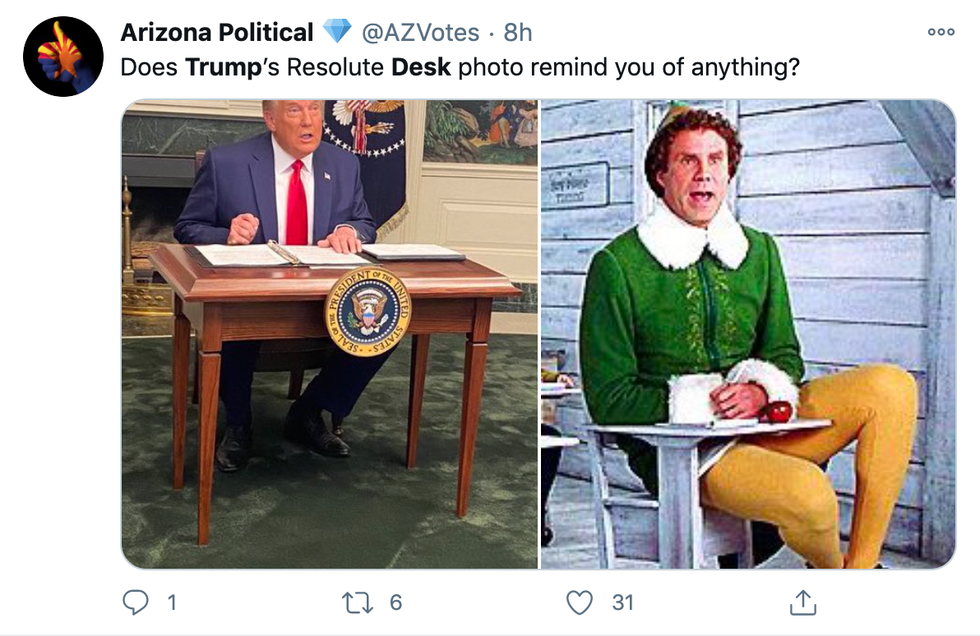Like the tweet with the heart icon
Viewport: 980px width, 636px height.
click(x=579, y=602)
